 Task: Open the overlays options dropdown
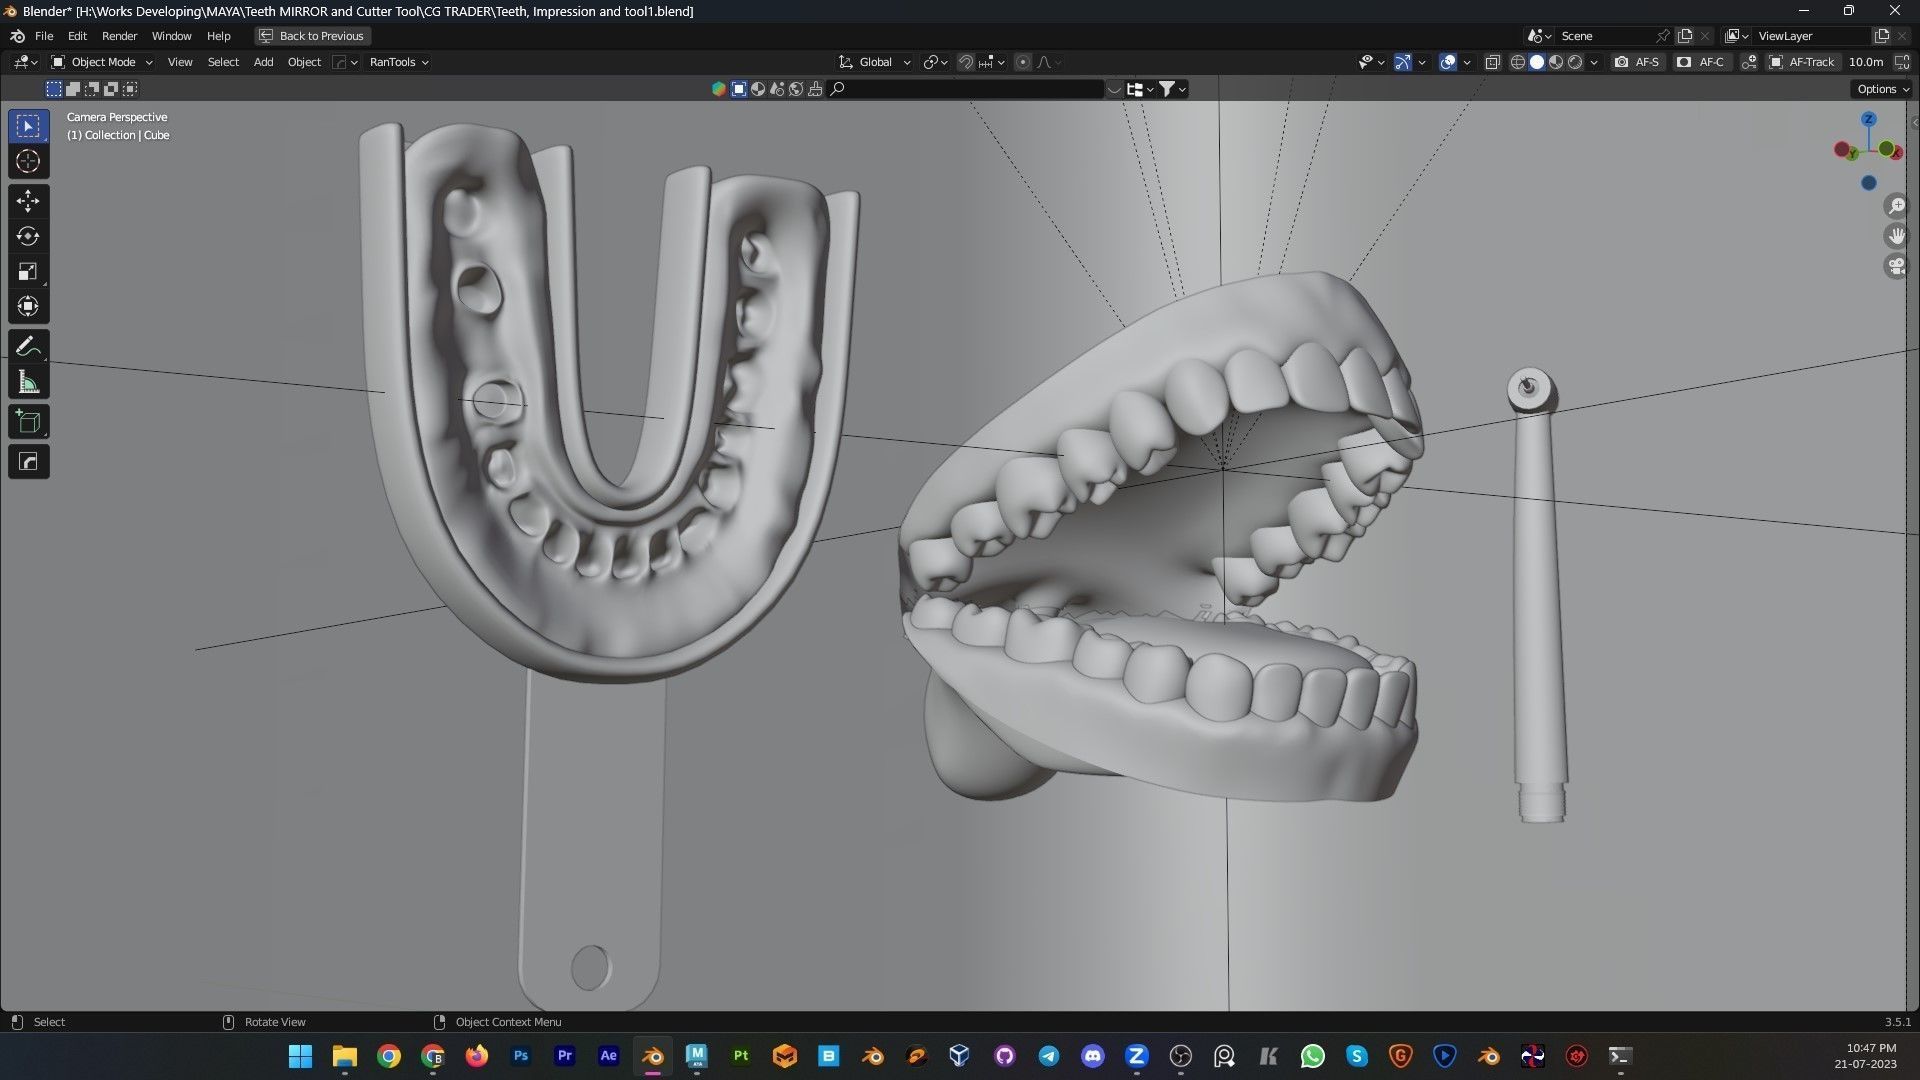click(x=1467, y=62)
